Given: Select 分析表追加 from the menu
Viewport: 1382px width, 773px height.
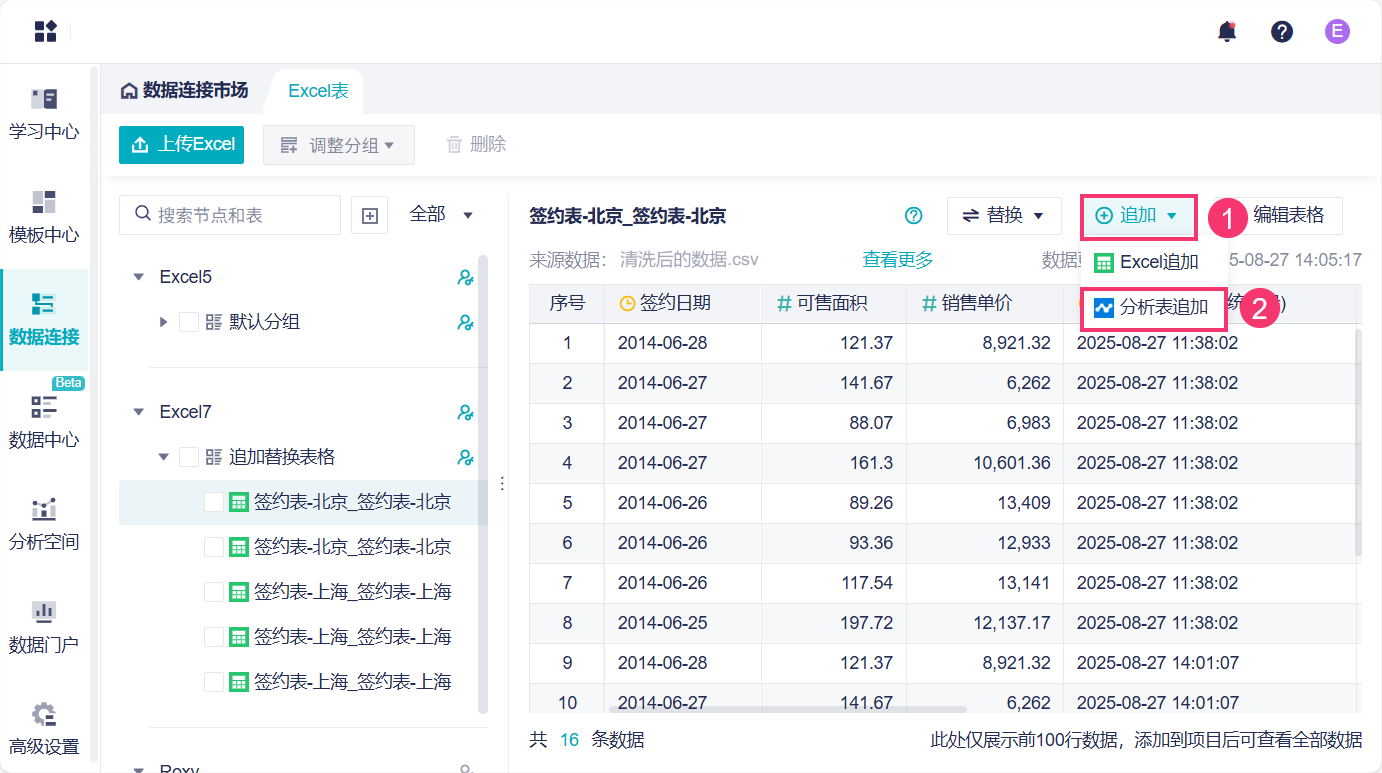Looking at the screenshot, I should point(1154,308).
